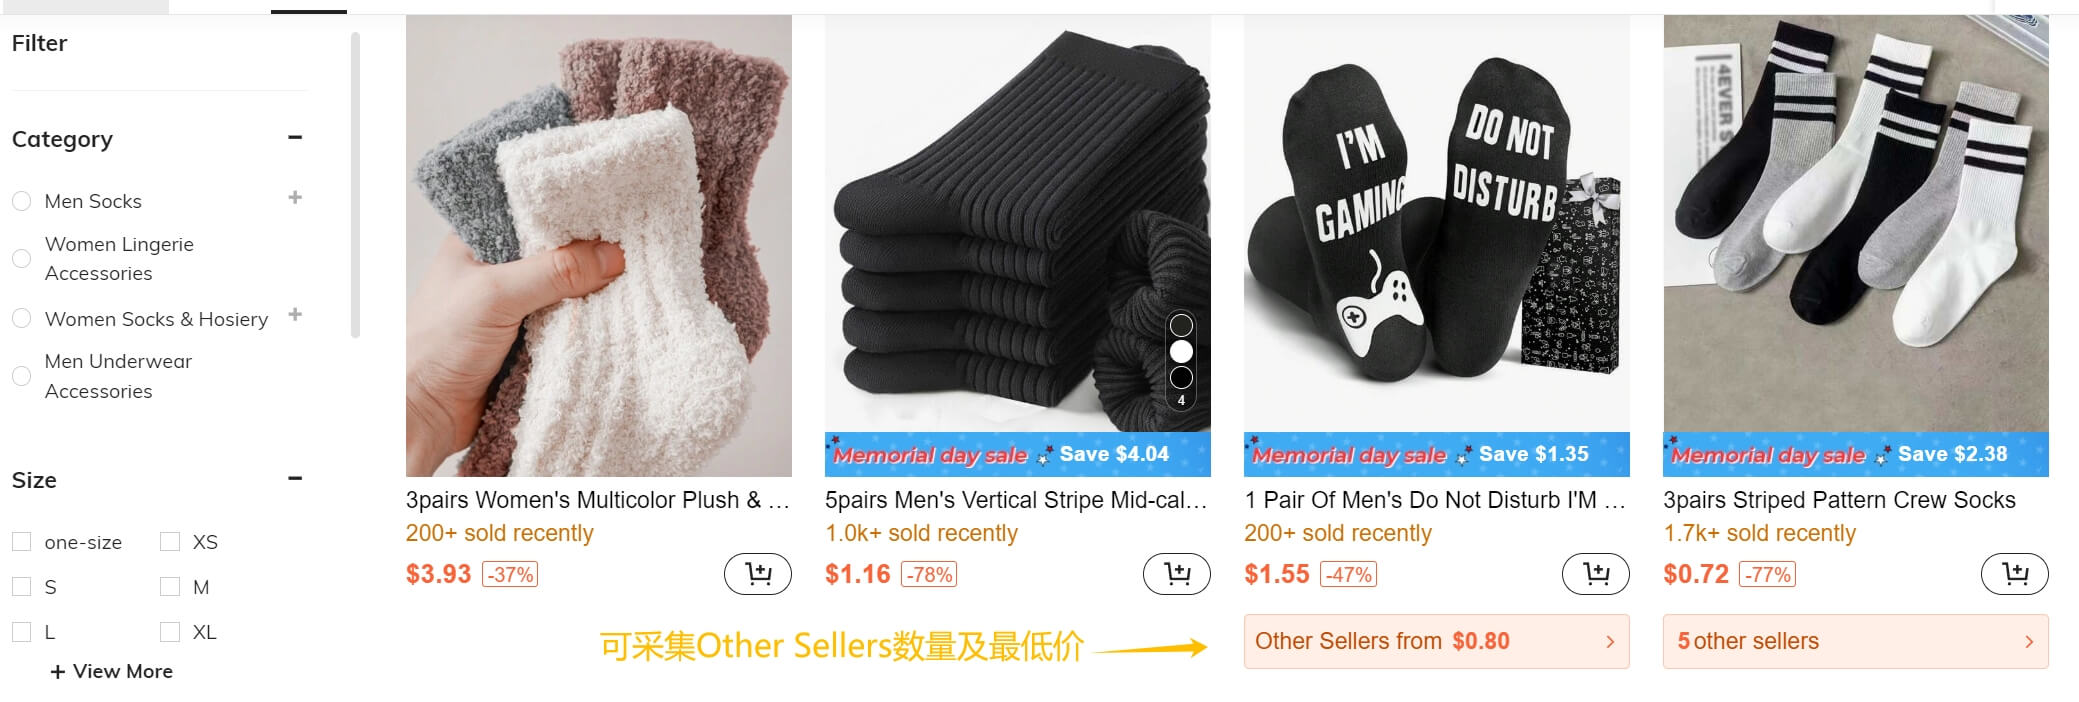Viewport: 2079px width, 702px height.
Task: Add the 5pairs Vertical Stripe socks to cart
Action: (1177, 574)
